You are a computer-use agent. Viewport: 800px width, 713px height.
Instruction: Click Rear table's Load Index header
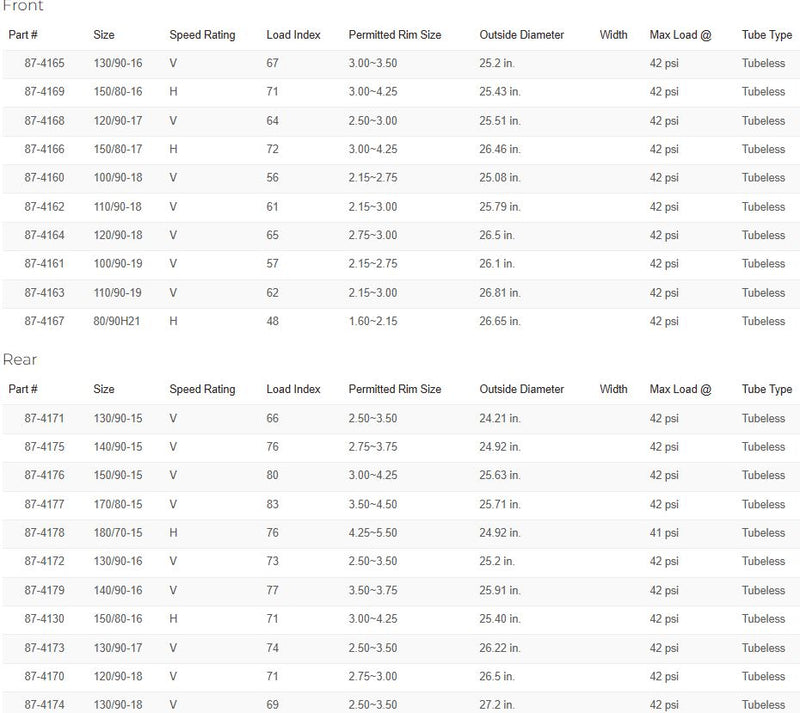293,389
